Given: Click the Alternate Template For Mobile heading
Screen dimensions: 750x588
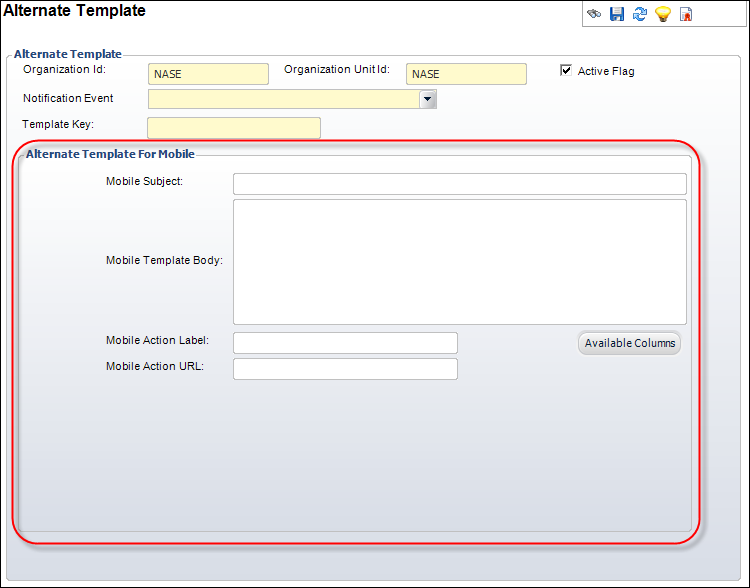Looking at the screenshot, I should [110, 154].
